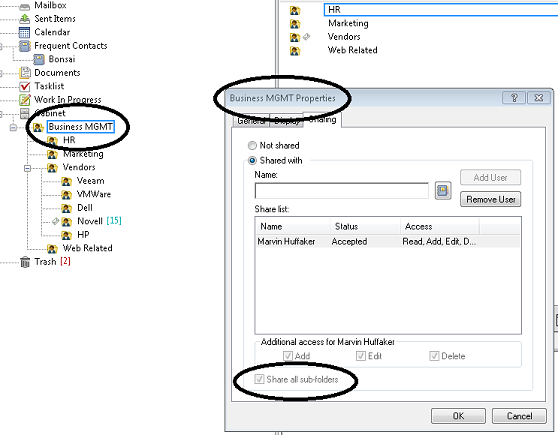
Task: Click the Tasklist checkmark icon
Action: click(x=25, y=86)
